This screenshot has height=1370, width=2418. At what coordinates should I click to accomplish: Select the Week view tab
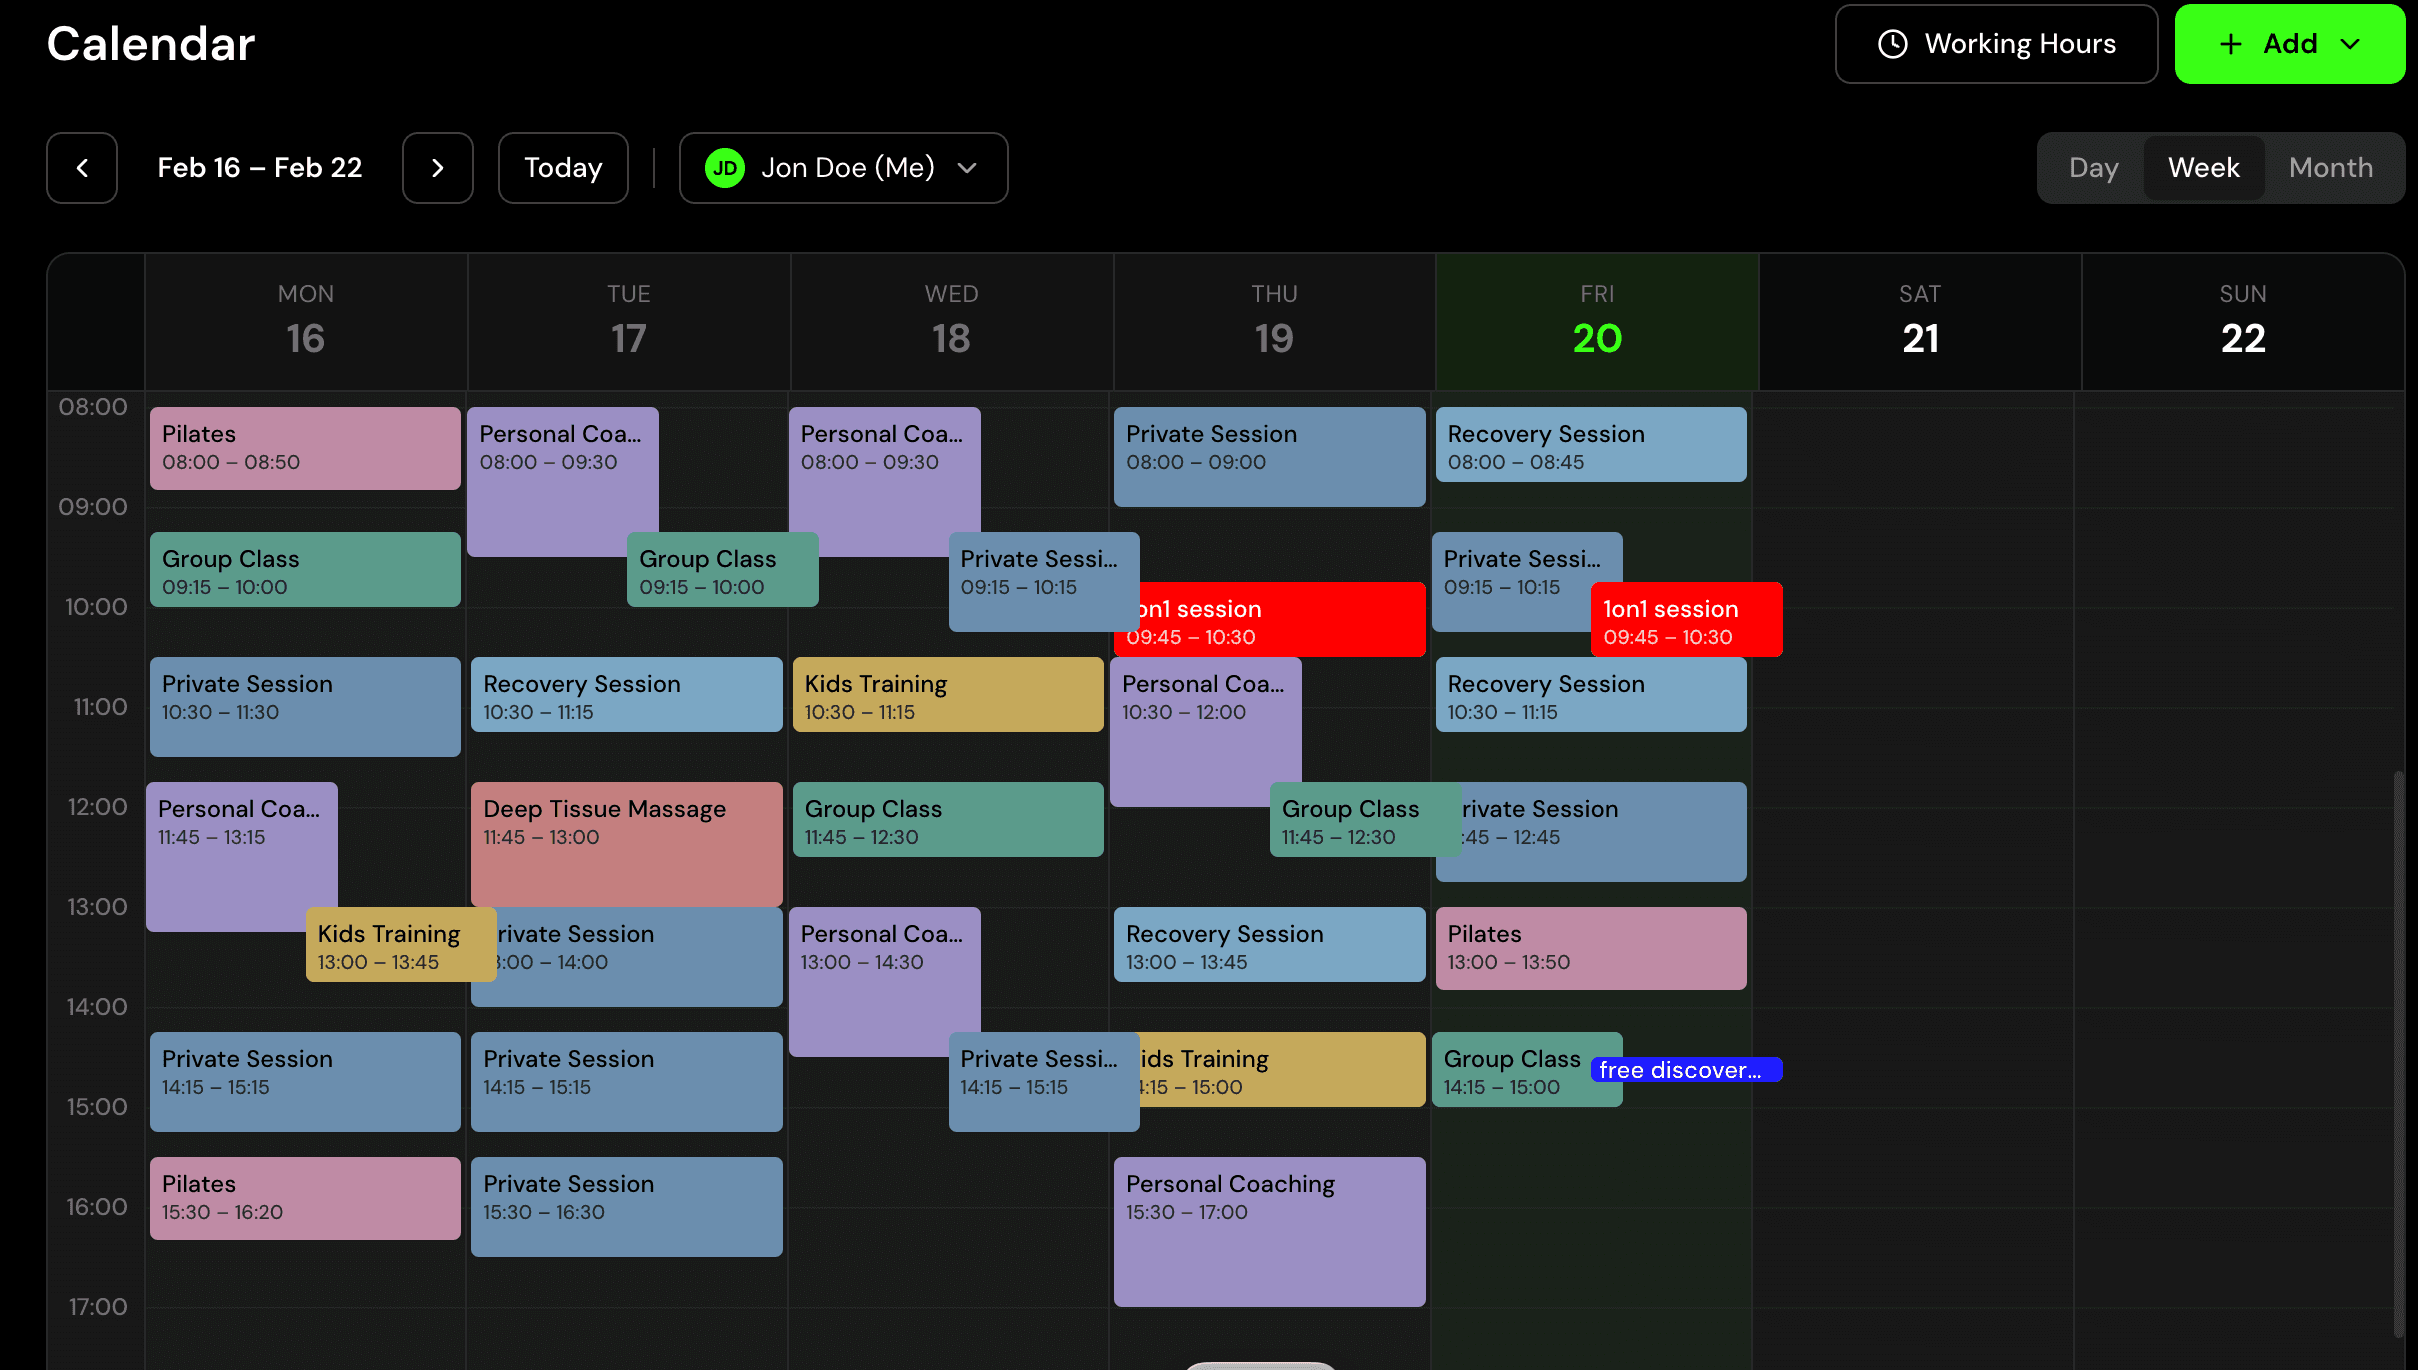pos(2203,167)
